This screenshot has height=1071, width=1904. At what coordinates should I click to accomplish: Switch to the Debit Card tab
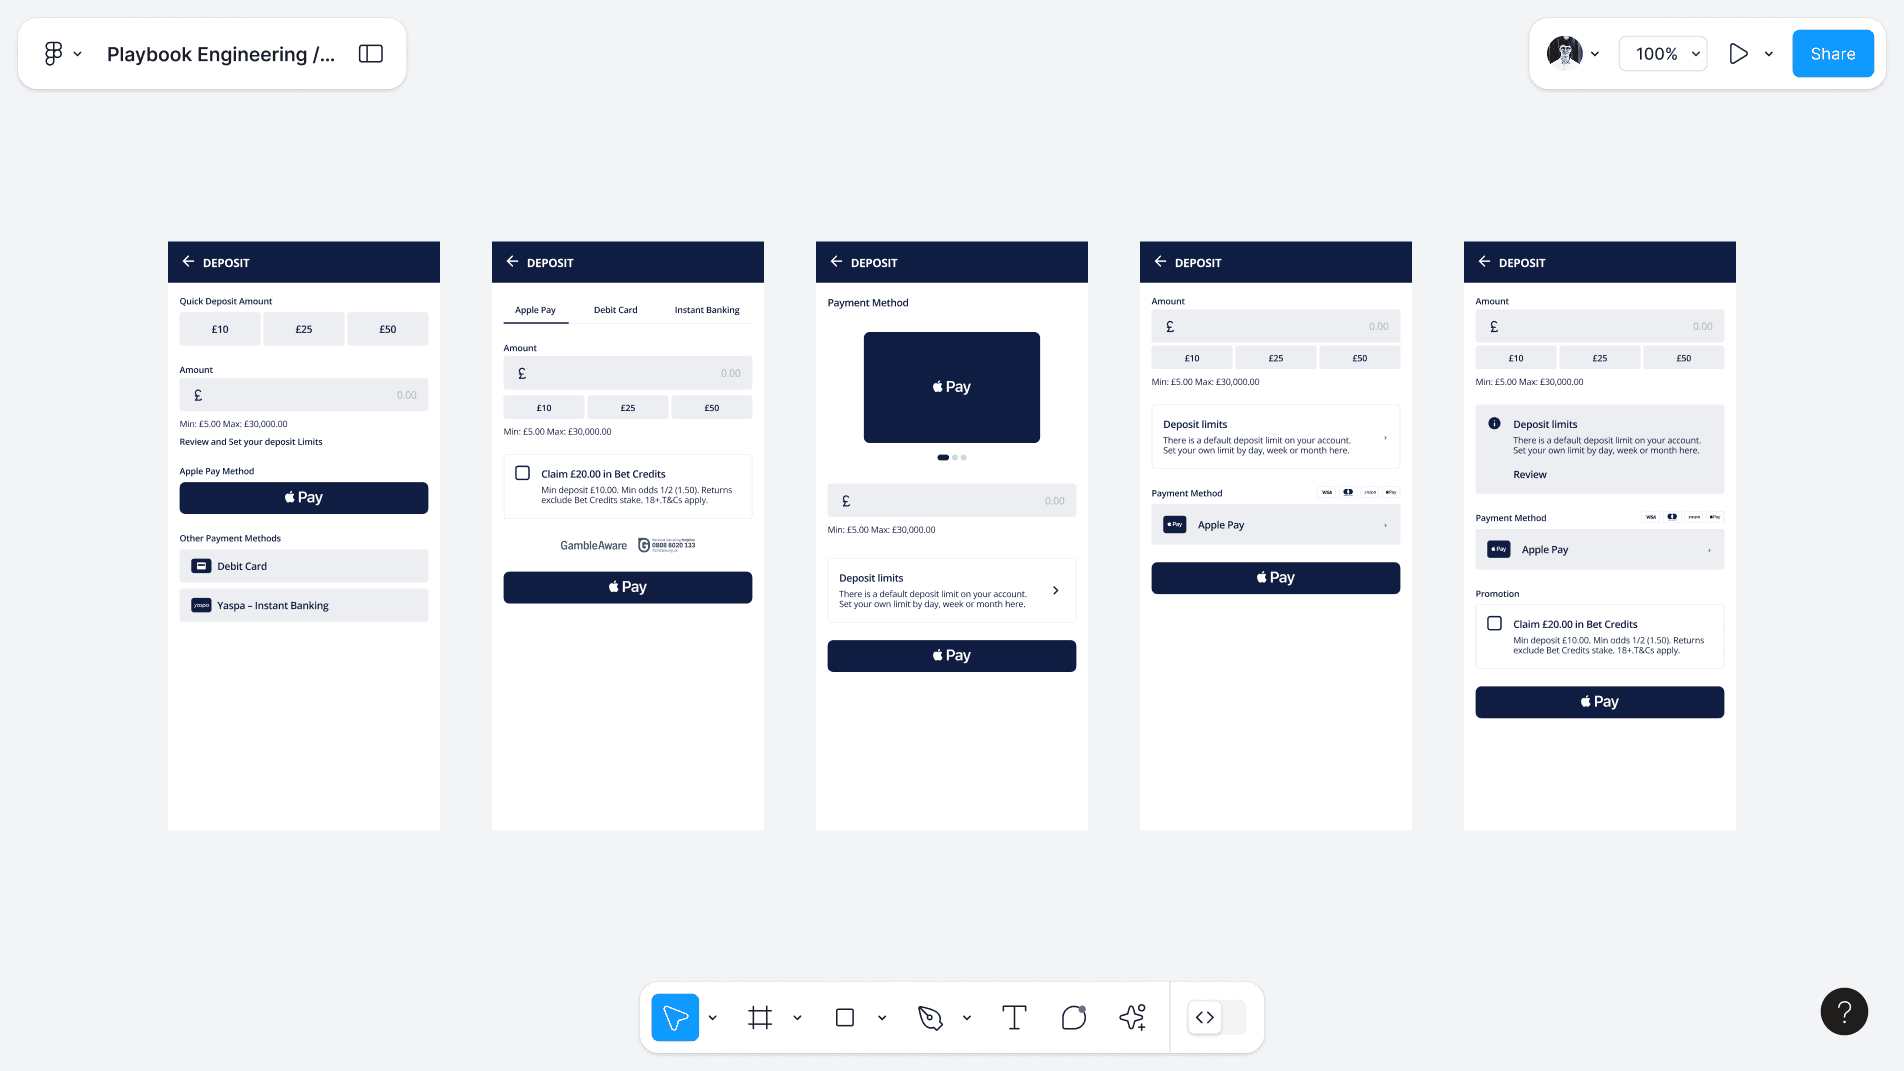click(615, 310)
